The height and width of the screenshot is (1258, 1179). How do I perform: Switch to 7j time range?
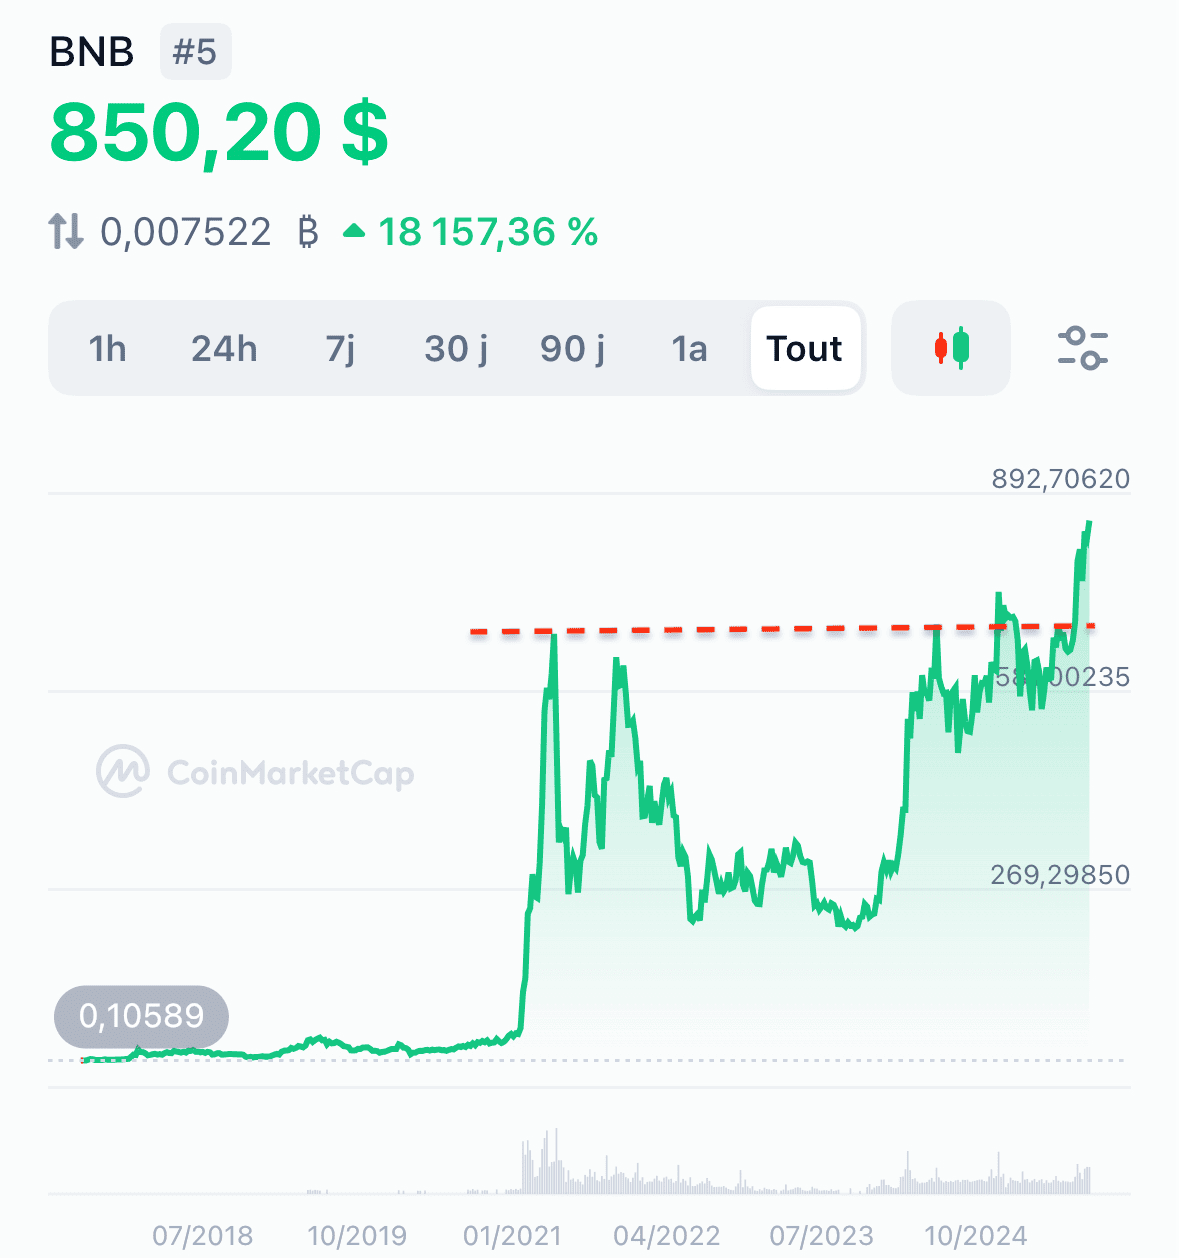click(x=340, y=349)
